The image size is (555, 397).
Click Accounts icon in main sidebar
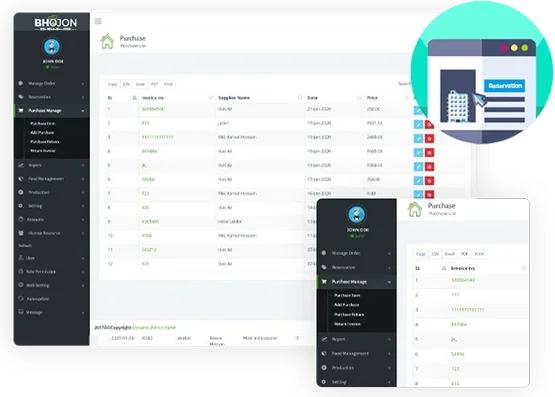pyautogui.click(x=21, y=219)
